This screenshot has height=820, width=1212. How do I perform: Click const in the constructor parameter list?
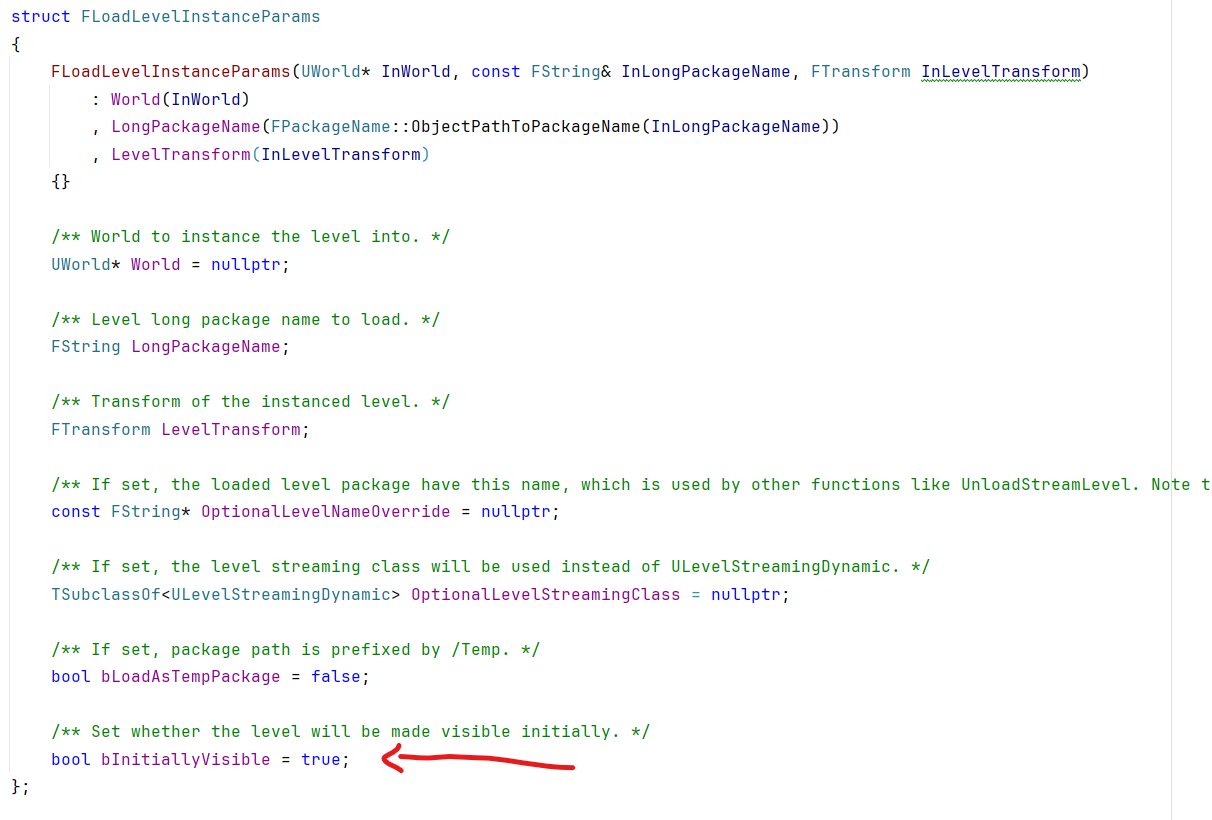[x=496, y=72]
